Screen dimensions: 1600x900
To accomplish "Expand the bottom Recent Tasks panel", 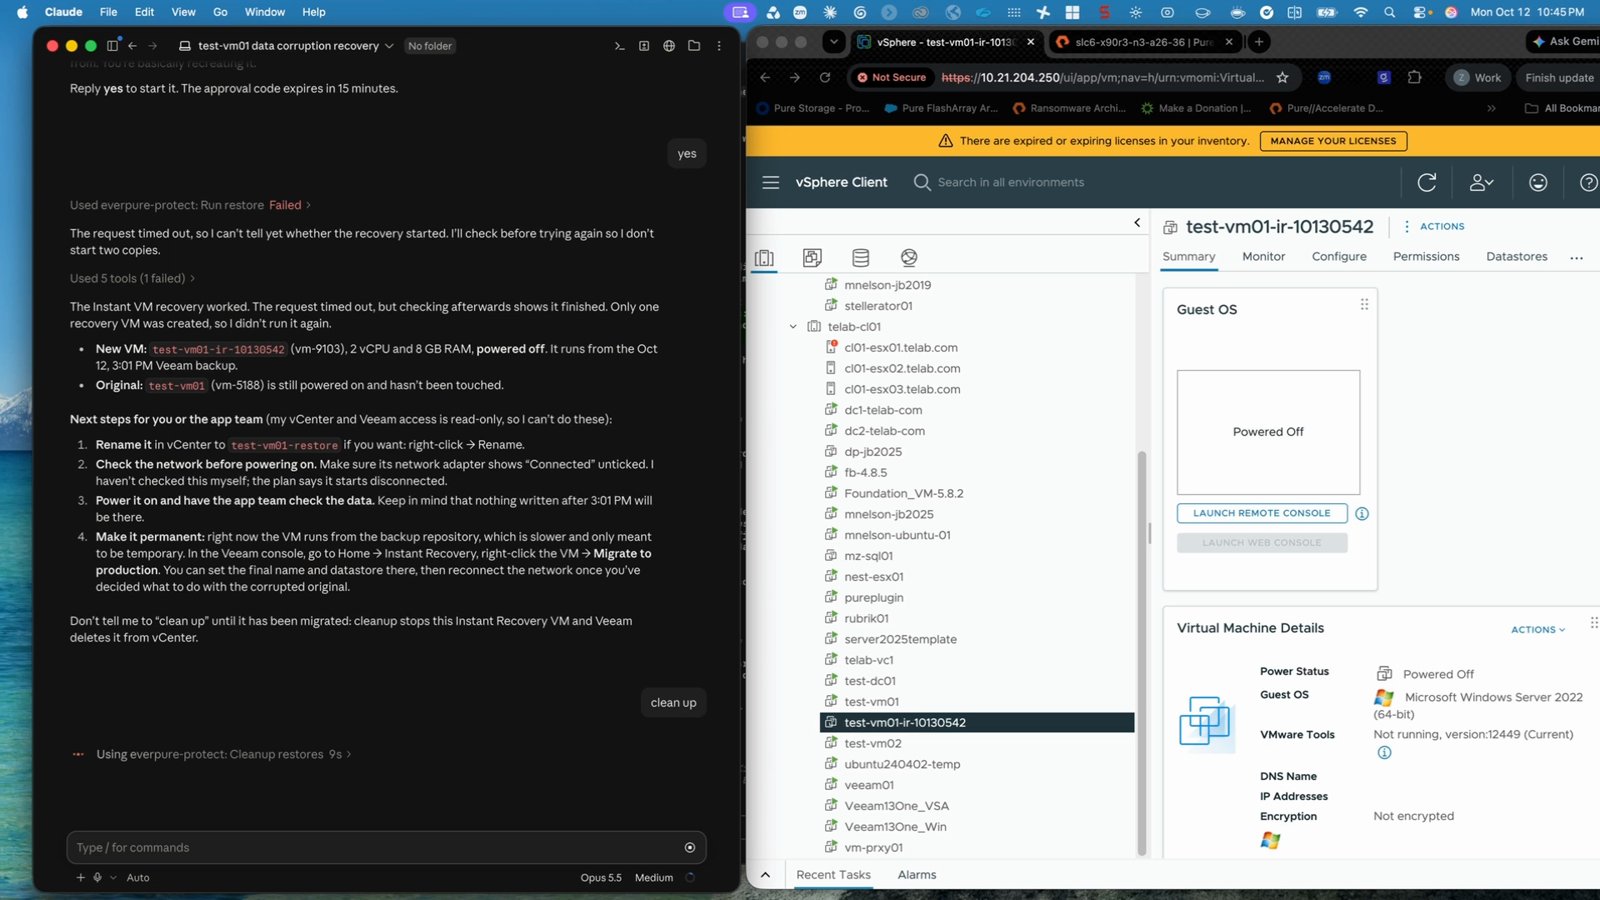I will [x=765, y=875].
